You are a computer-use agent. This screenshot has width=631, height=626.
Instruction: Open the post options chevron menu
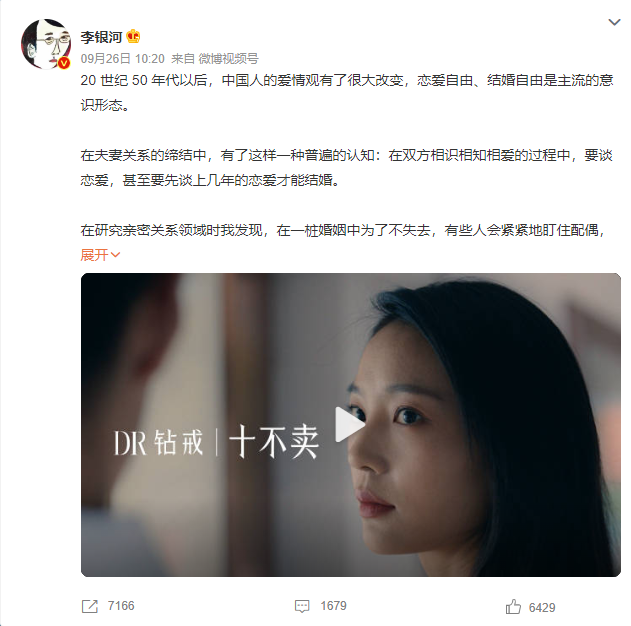click(x=614, y=22)
